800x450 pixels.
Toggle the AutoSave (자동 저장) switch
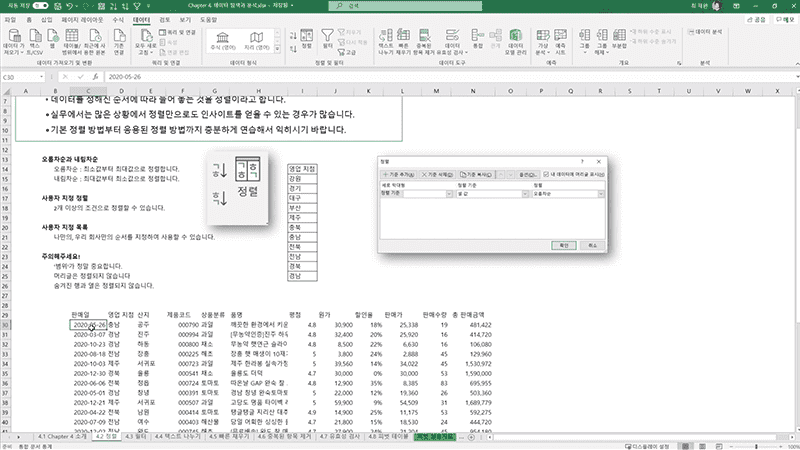coord(40,6)
